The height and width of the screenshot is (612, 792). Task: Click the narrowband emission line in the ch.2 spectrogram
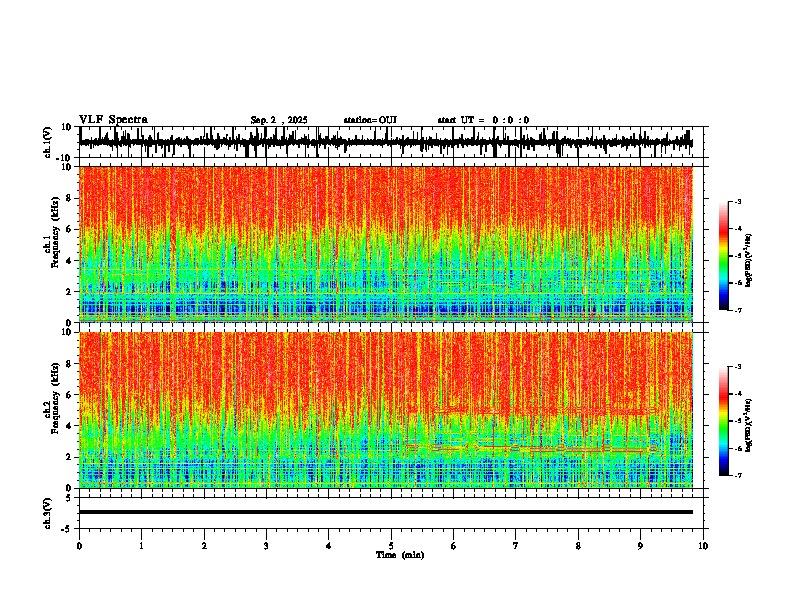coord(530,448)
